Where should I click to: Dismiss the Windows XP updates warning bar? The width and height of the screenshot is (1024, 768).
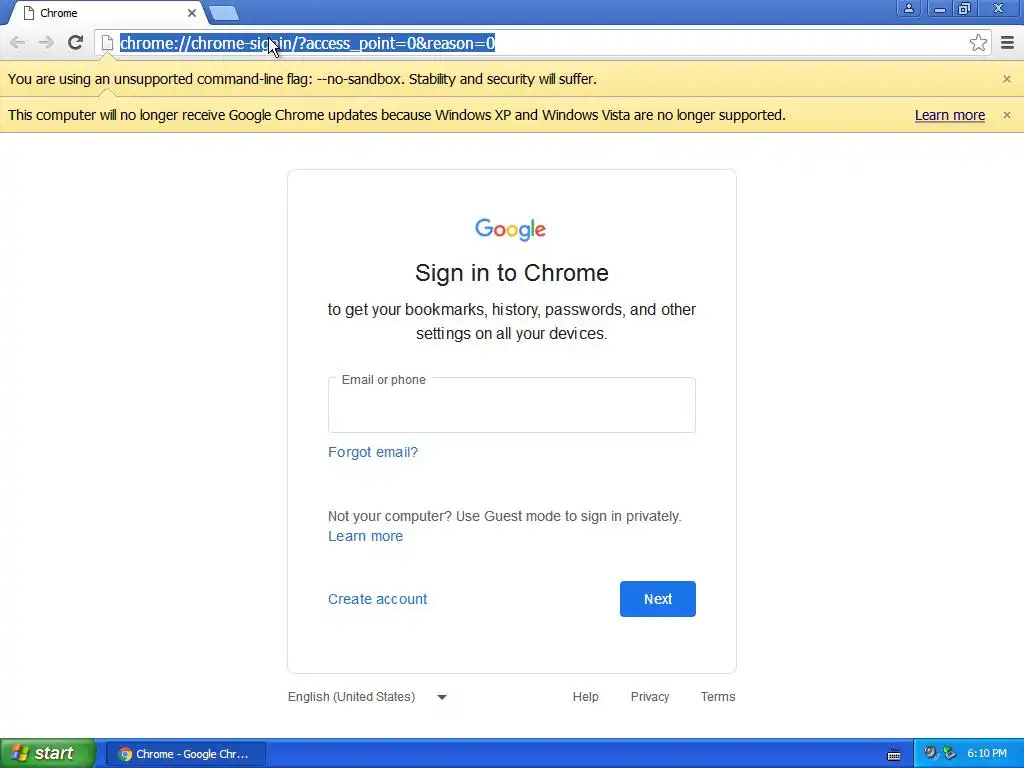tap(1006, 115)
